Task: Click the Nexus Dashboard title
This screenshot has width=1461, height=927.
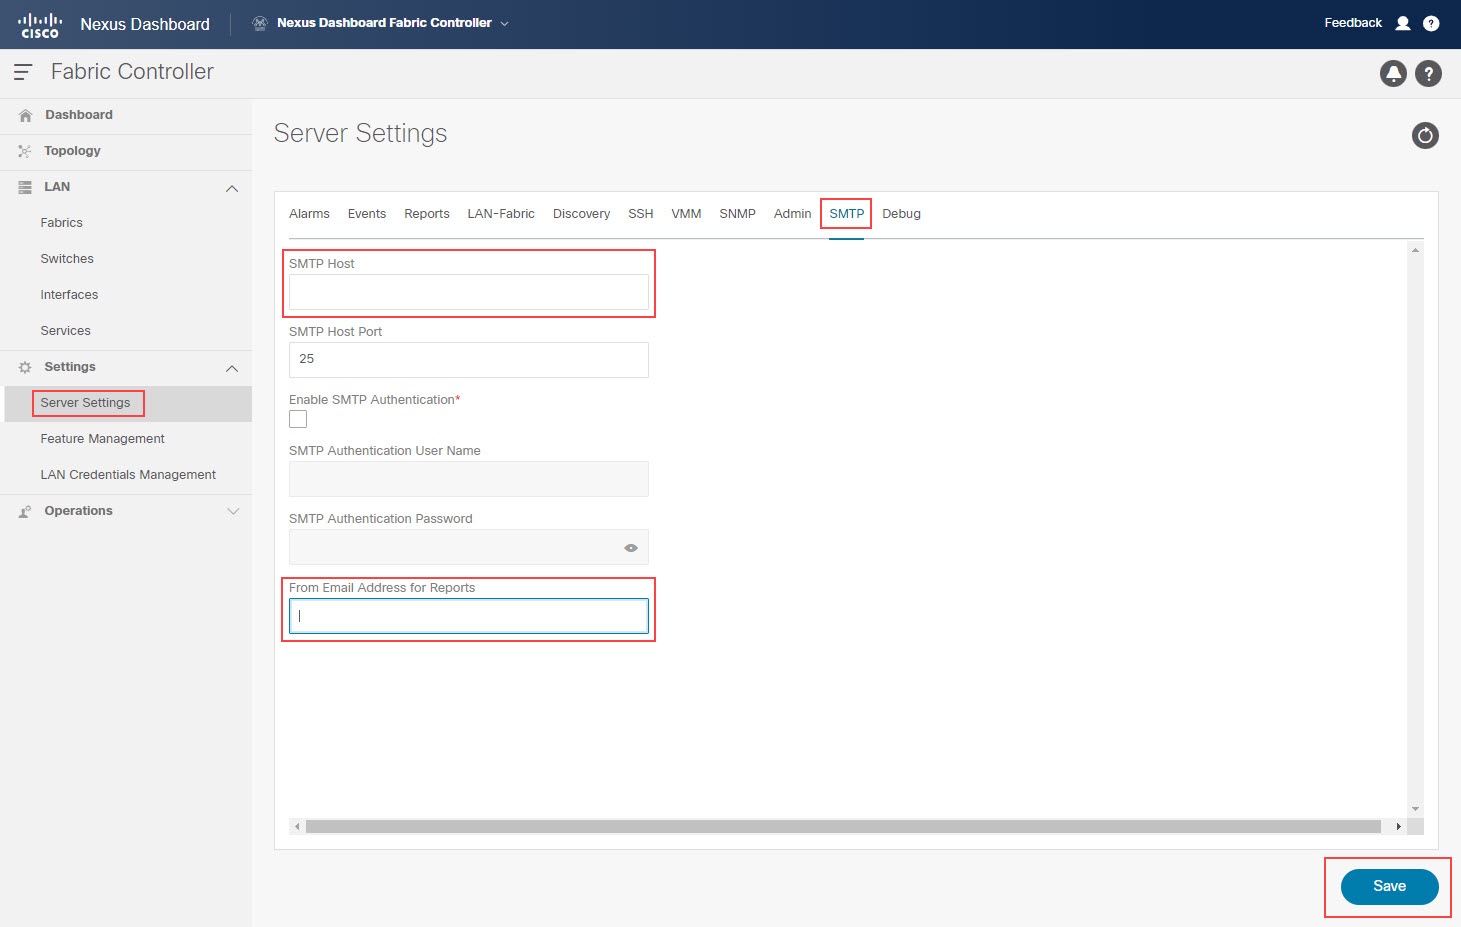Action: click(145, 24)
